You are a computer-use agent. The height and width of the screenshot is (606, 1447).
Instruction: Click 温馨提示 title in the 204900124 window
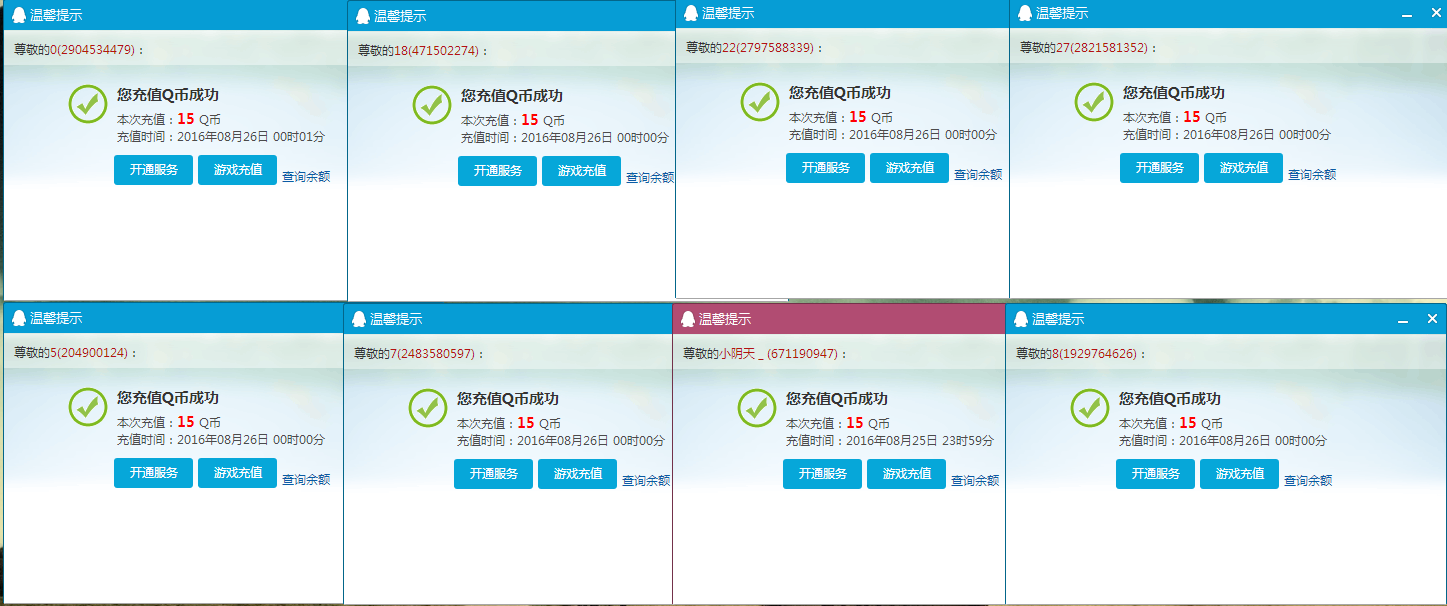point(56,318)
